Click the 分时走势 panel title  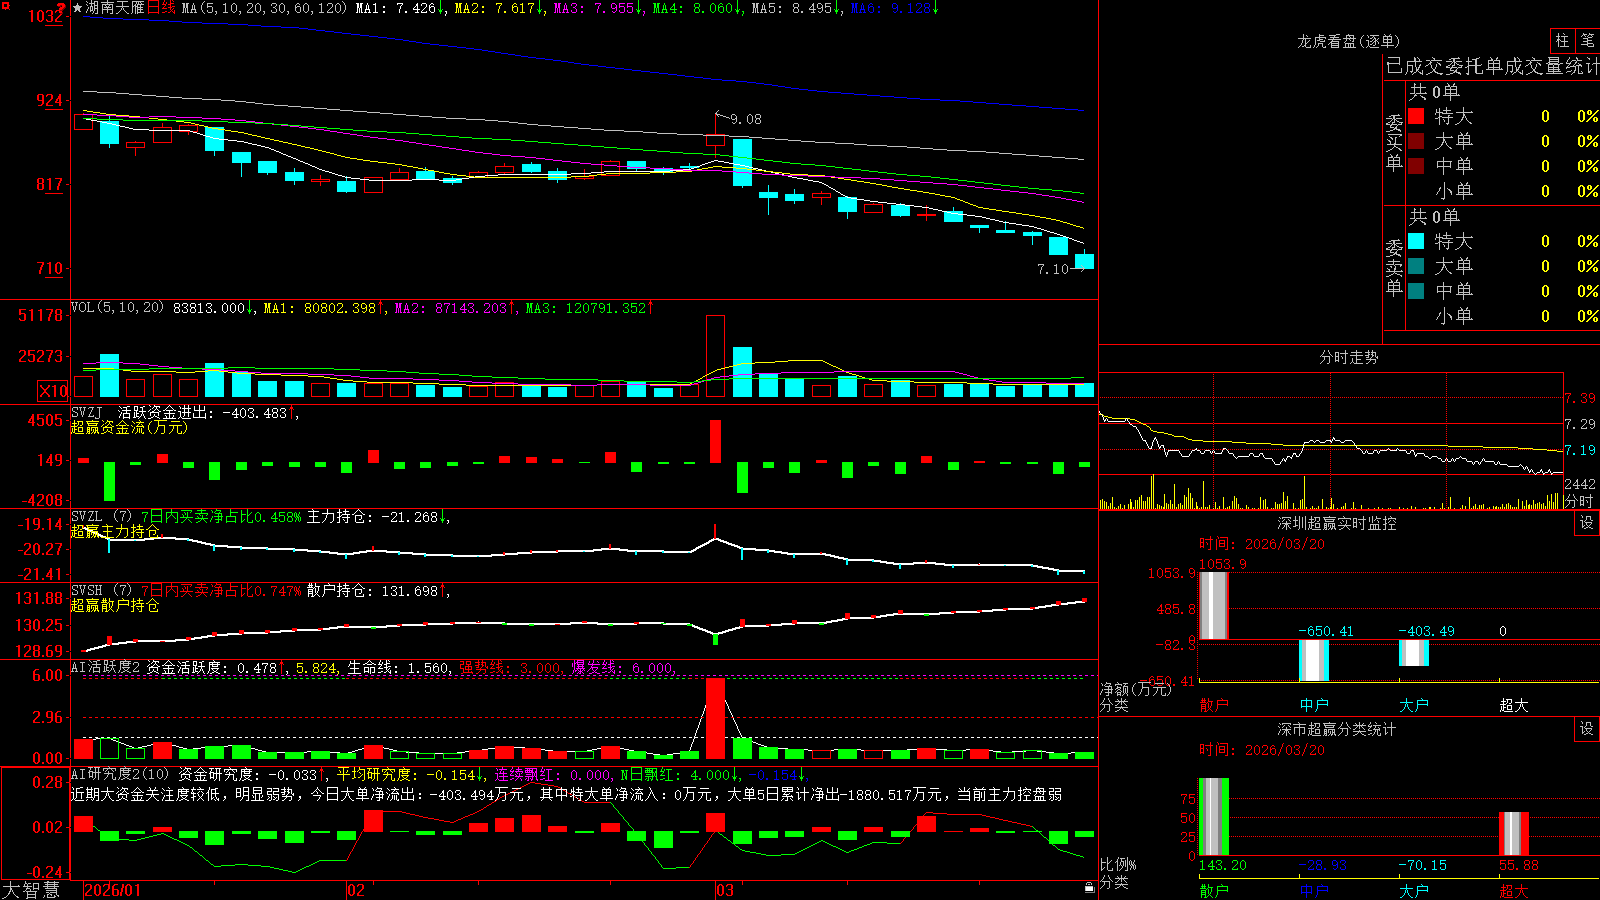coord(1348,357)
